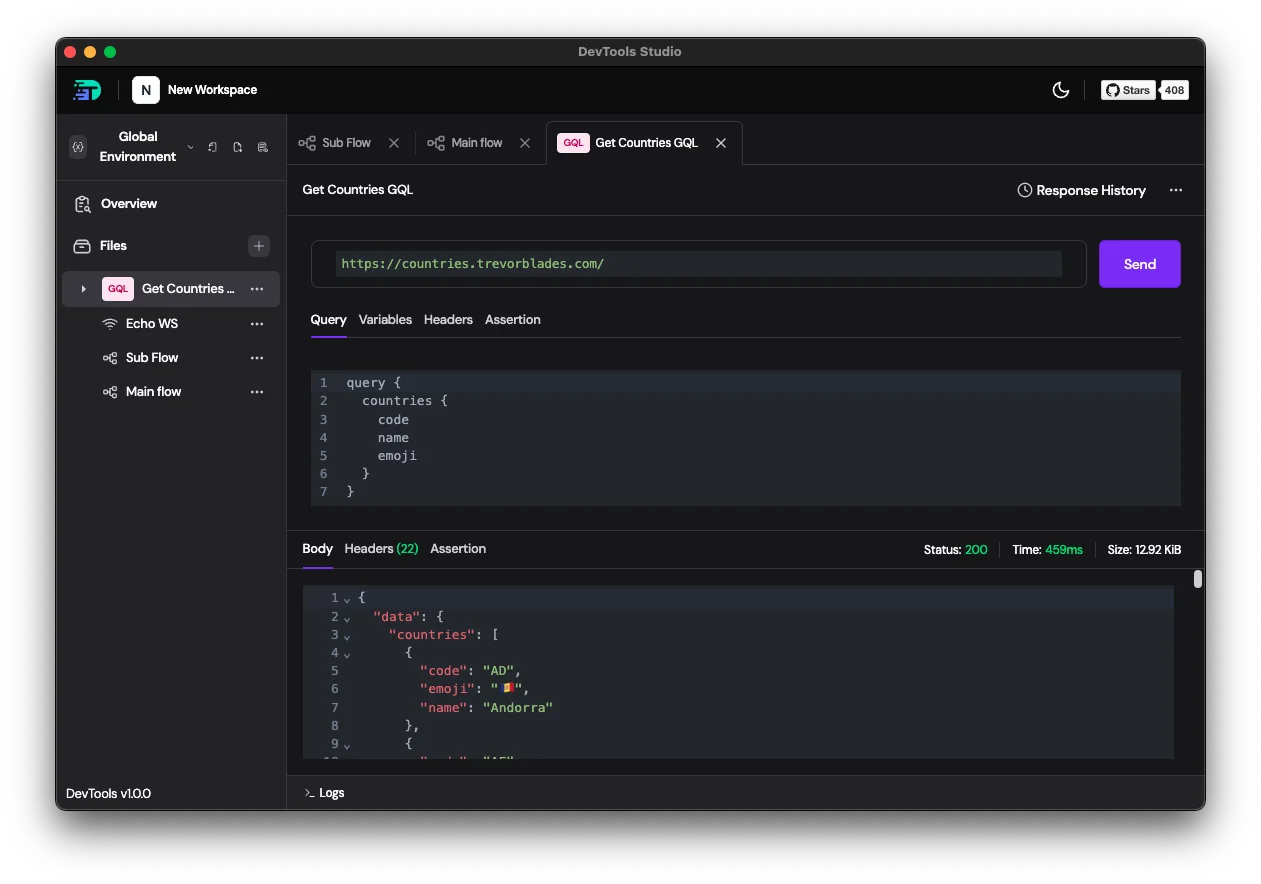This screenshot has width=1261, height=884.
Task: Open the Response History panel
Action: [x=1081, y=190]
